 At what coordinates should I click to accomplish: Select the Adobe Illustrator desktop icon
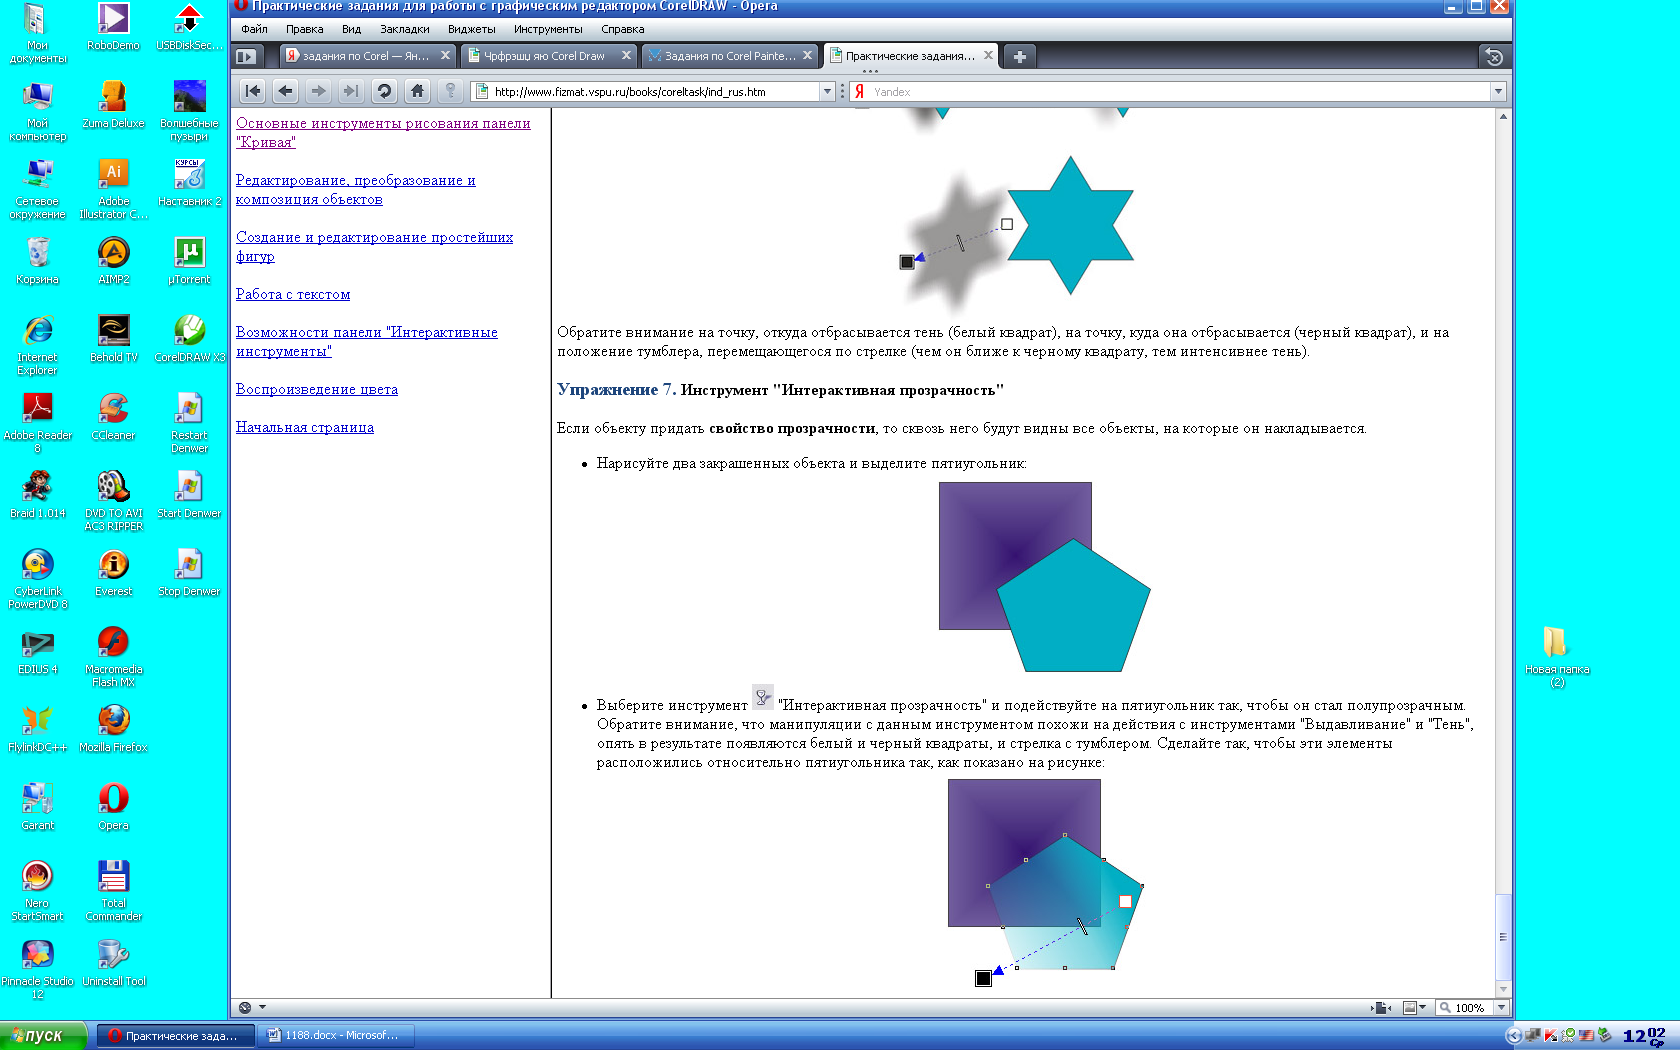pyautogui.click(x=114, y=190)
